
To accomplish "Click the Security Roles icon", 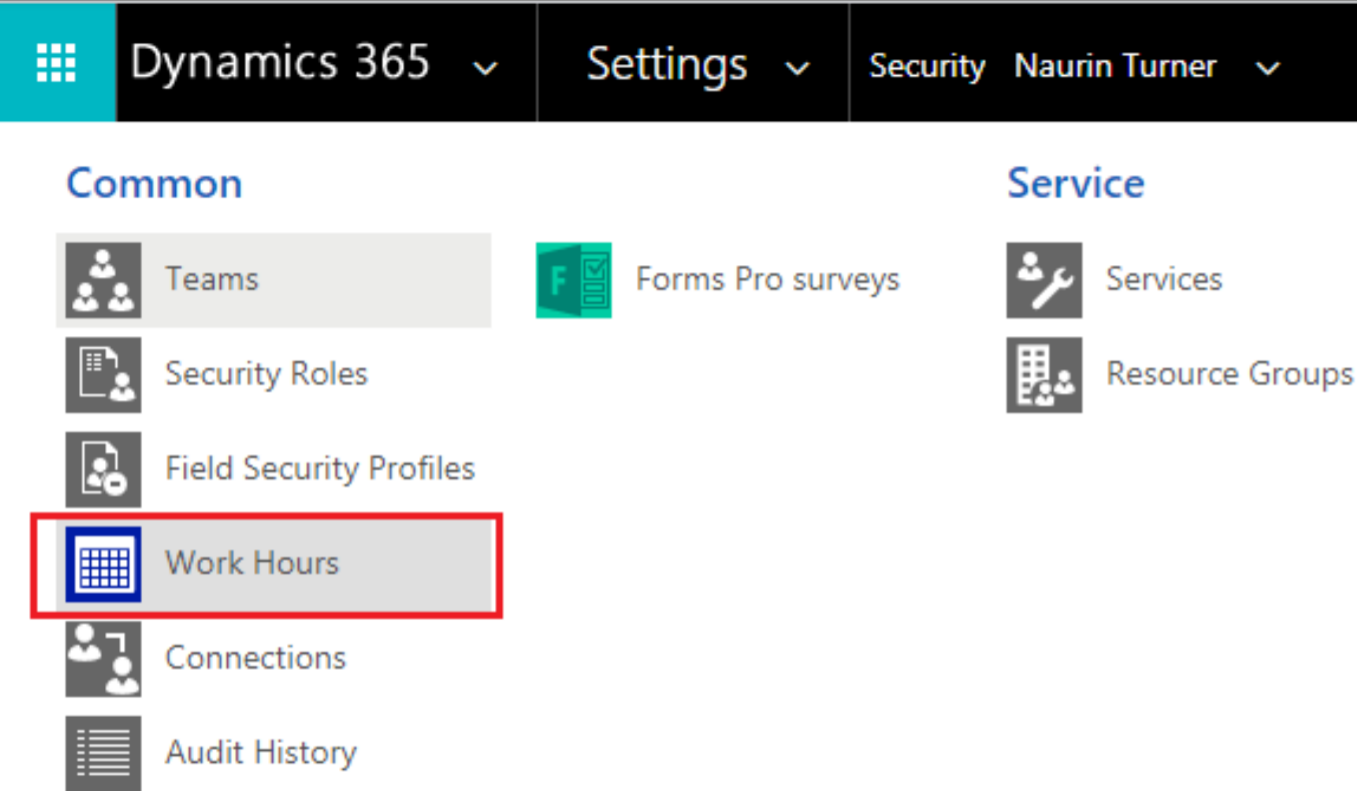I will [x=103, y=375].
